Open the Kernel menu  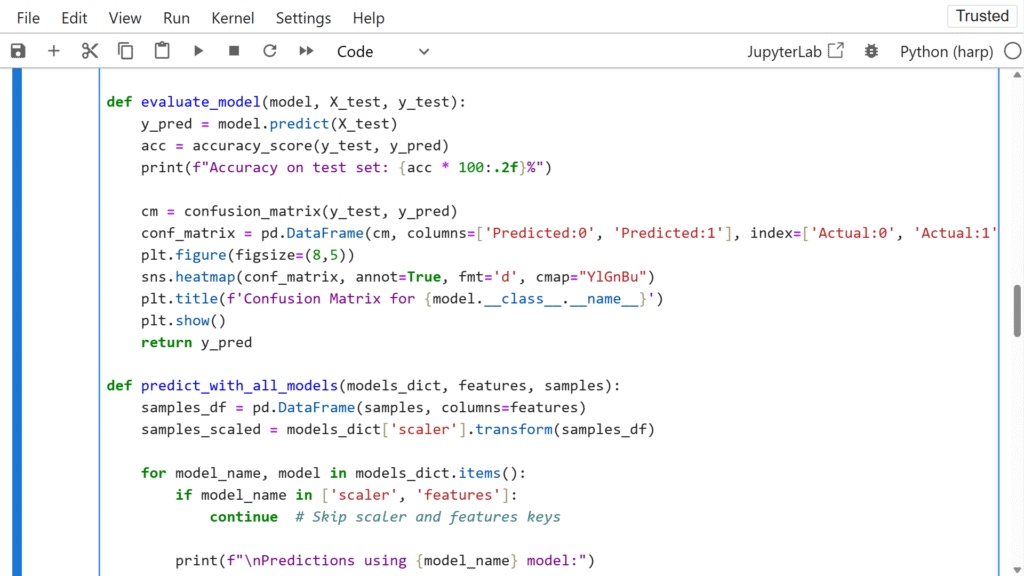pyautogui.click(x=232, y=17)
